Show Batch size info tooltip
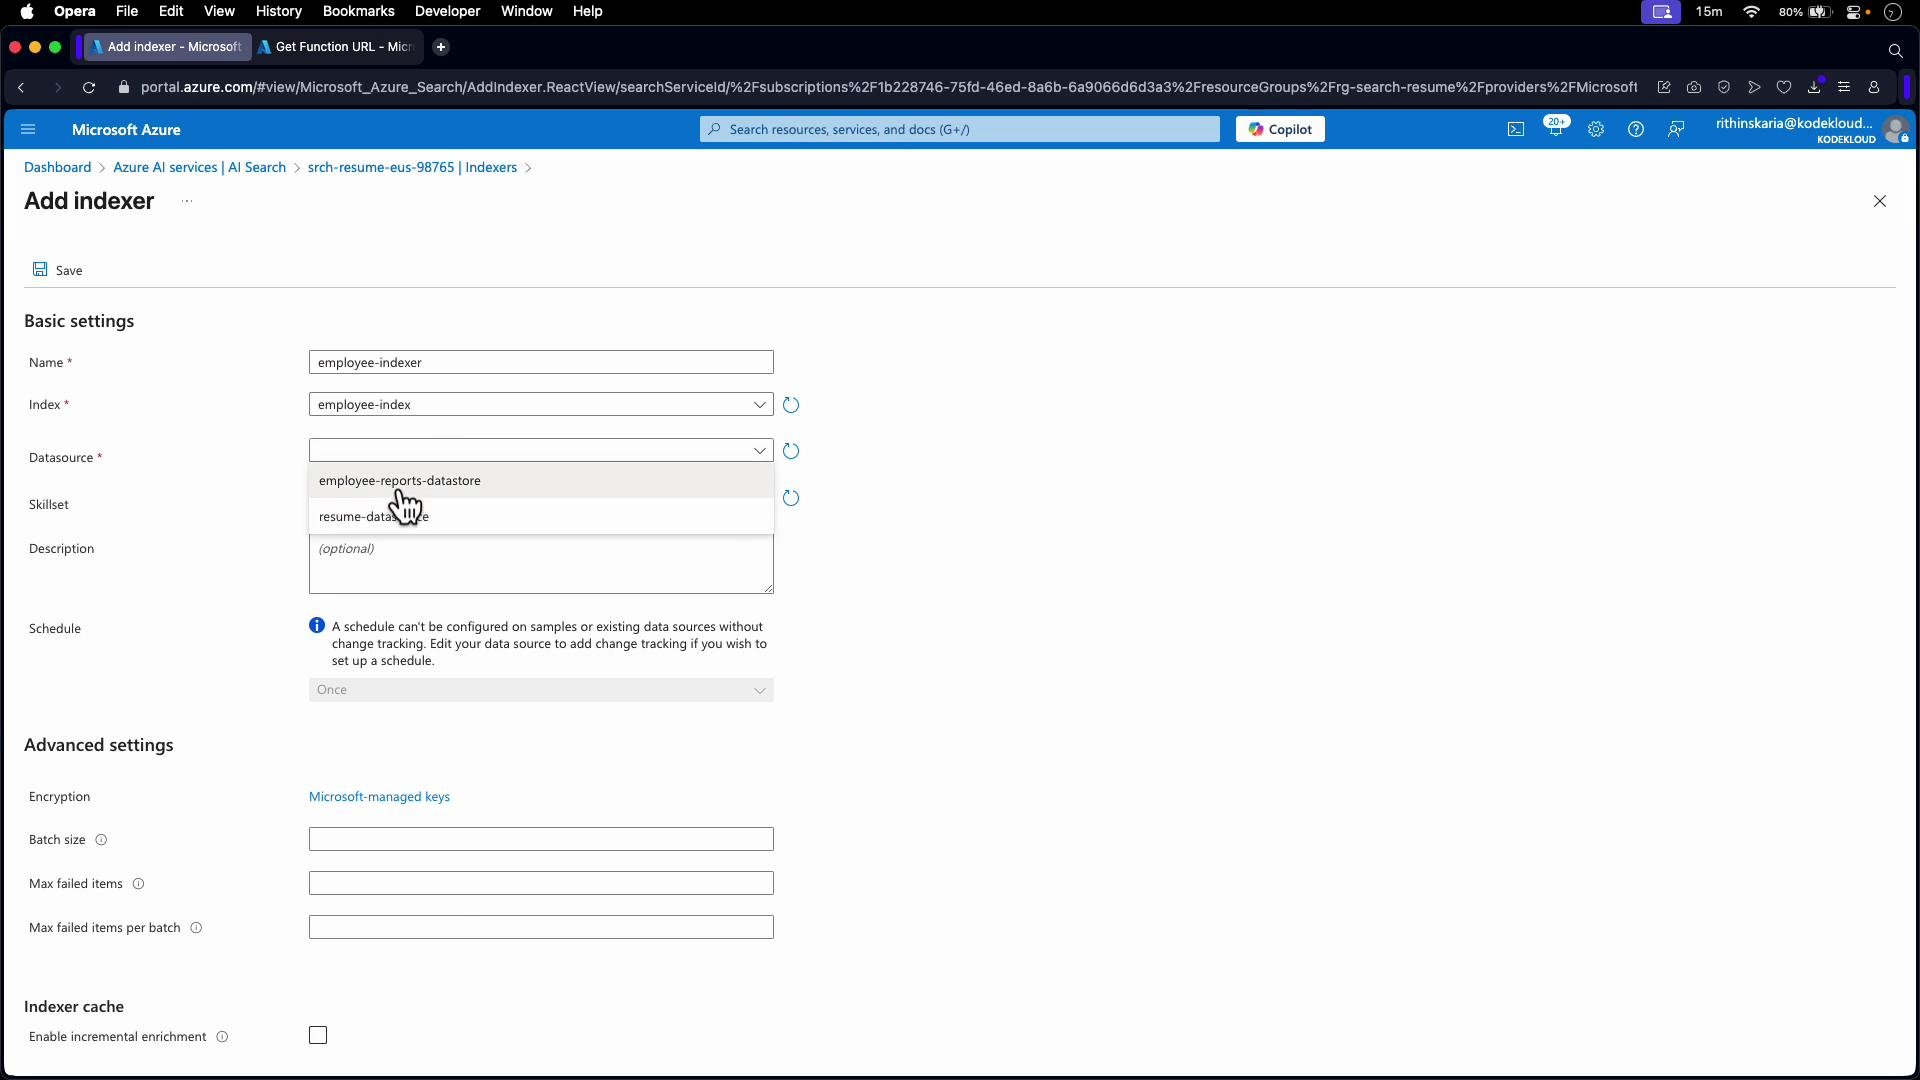1920x1080 pixels. (x=101, y=840)
